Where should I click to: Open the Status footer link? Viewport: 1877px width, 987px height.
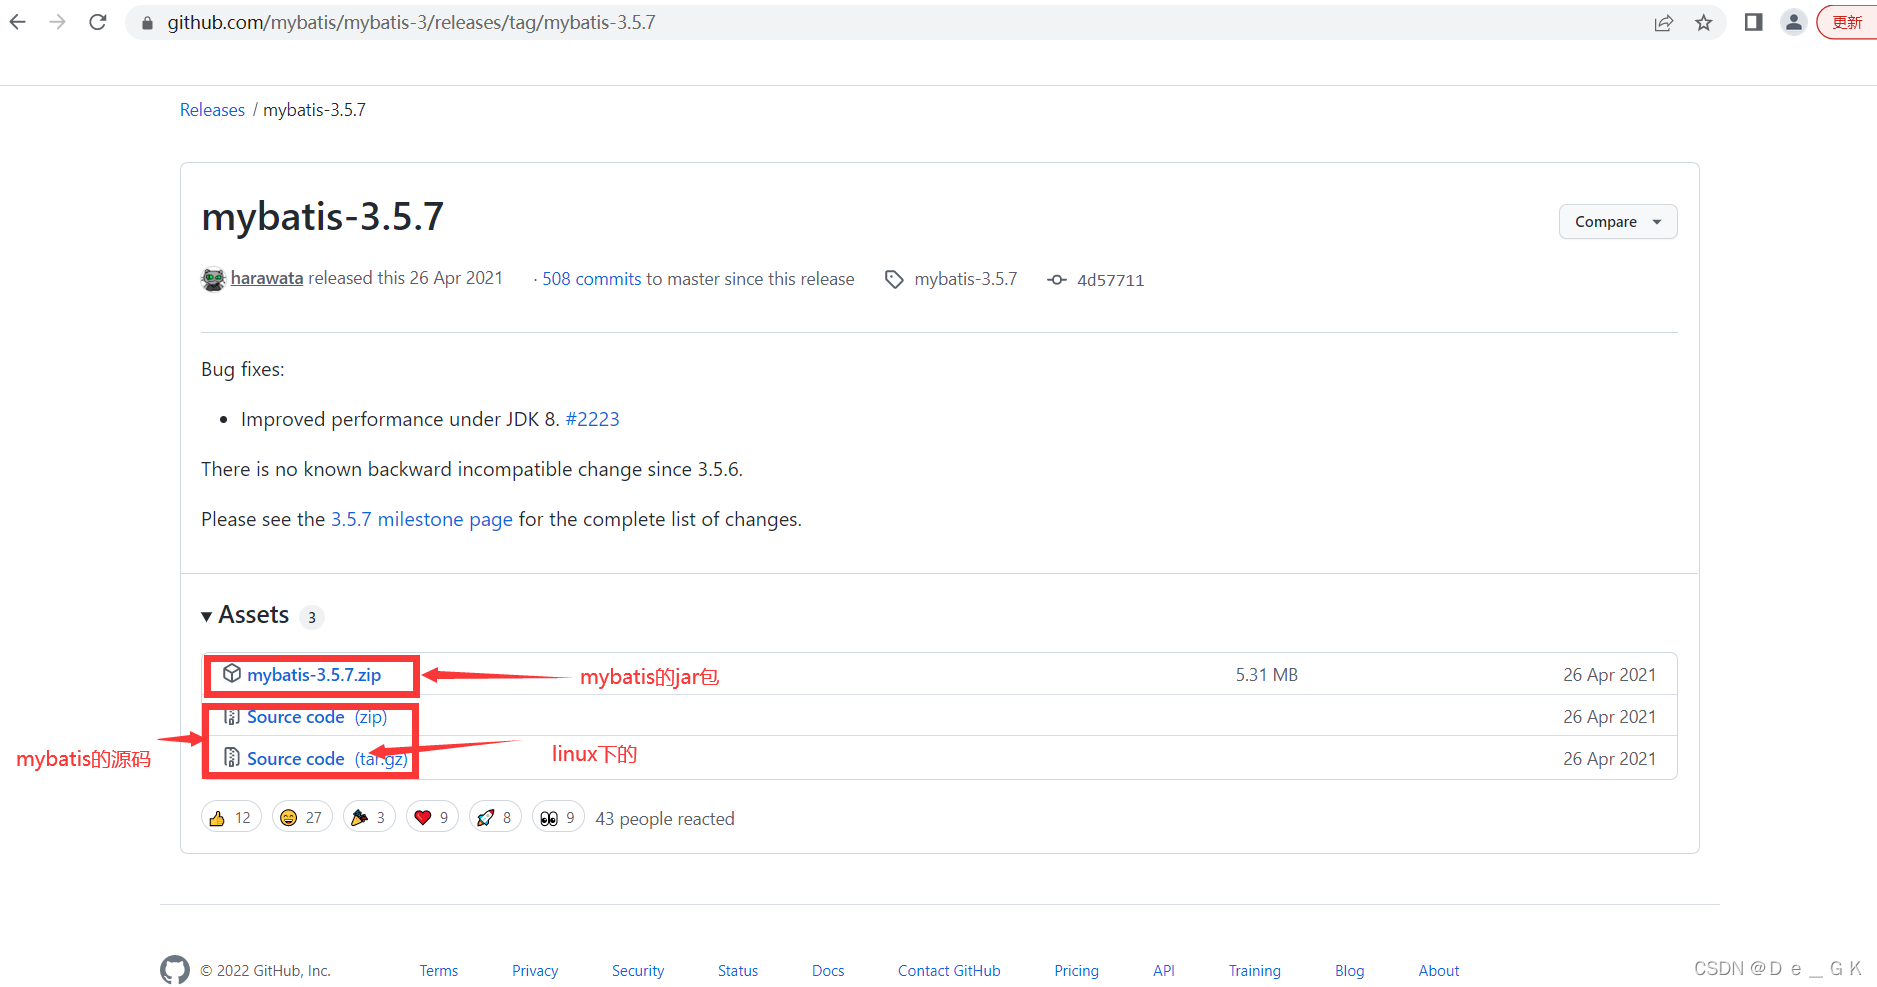pyautogui.click(x=738, y=971)
